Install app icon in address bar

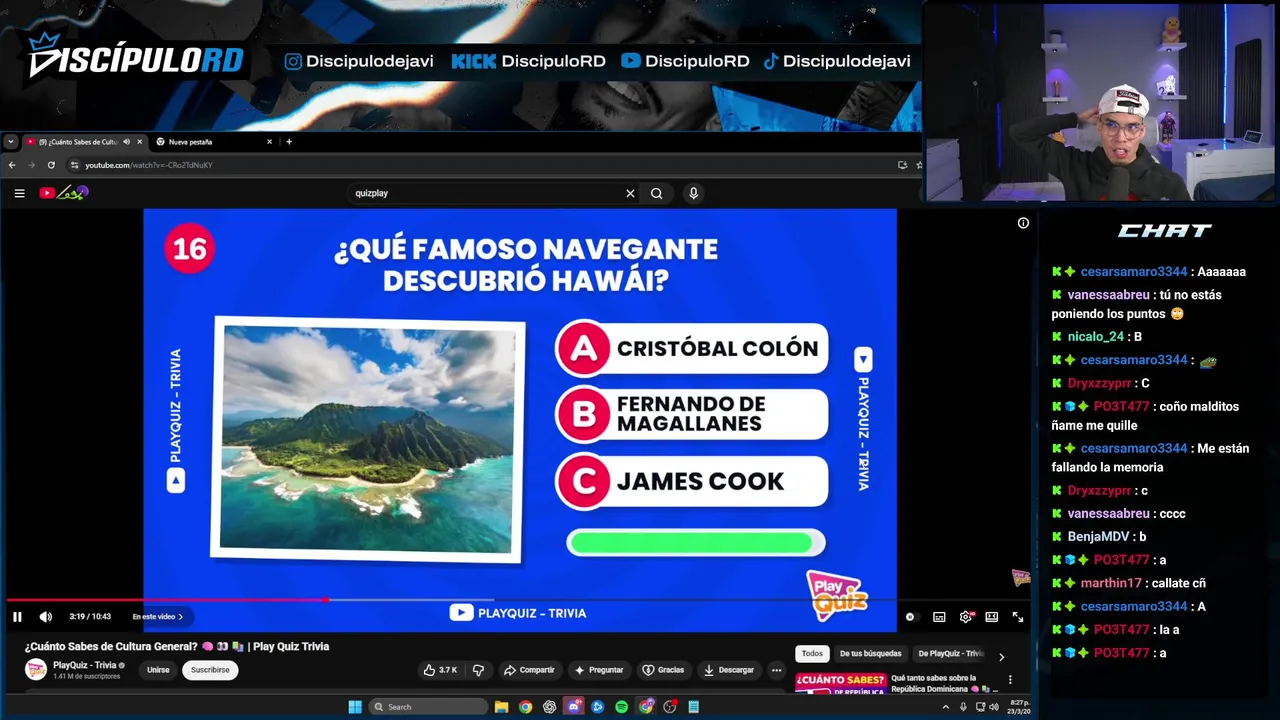pyautogui.click(x=902, y=165)
